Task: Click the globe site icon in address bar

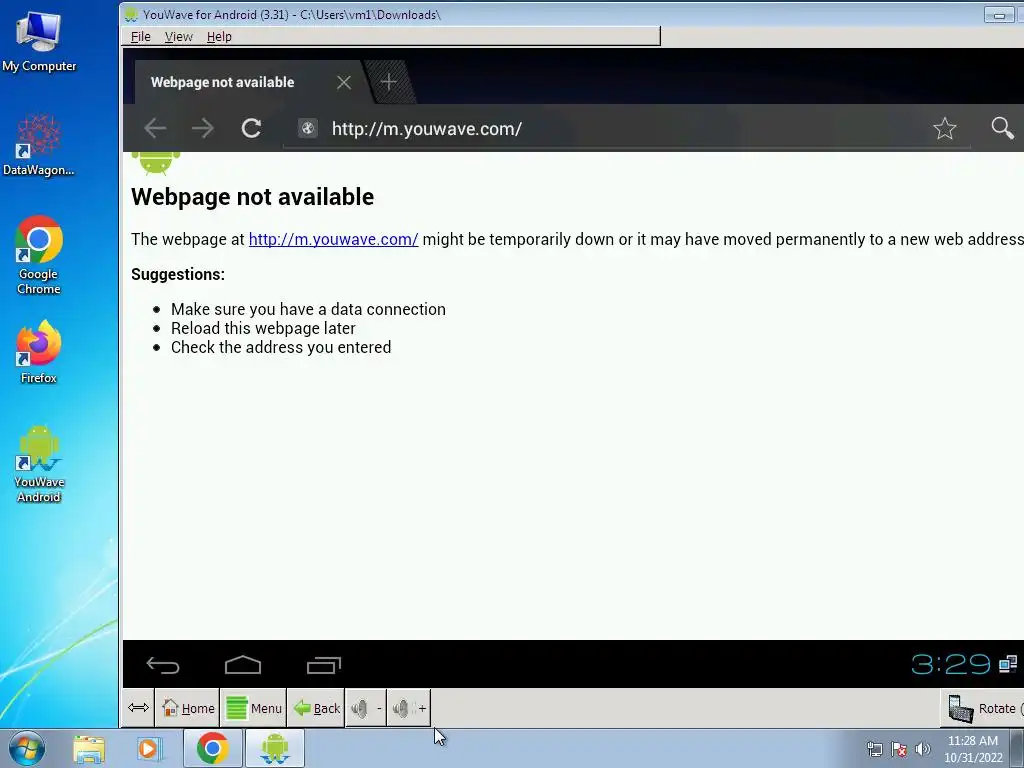Action: pos(308,128)
